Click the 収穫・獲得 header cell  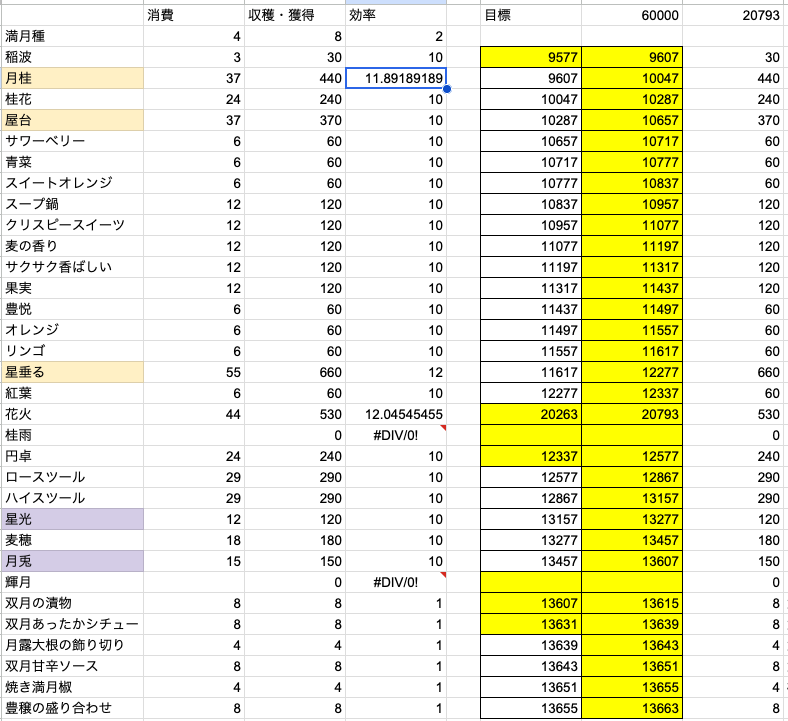point(295,15)
